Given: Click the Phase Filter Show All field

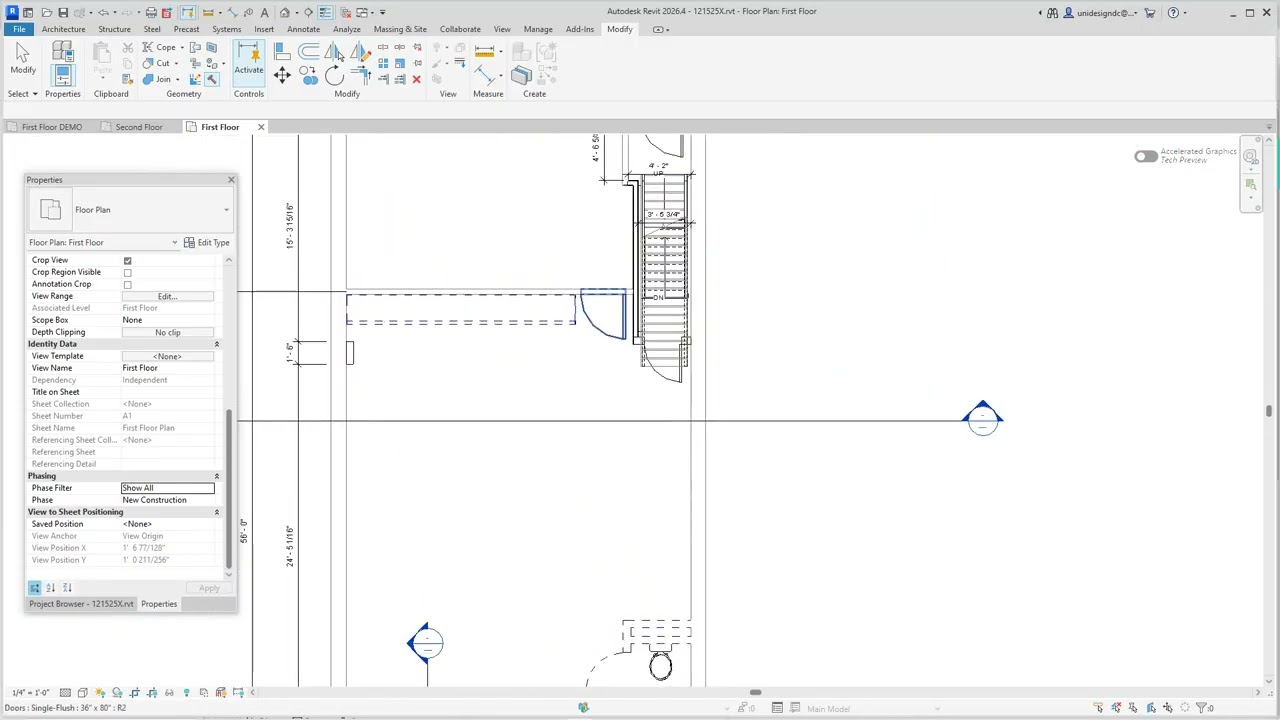Looking at the screenshot, I should pyautogui.click(x=167, y=488).
